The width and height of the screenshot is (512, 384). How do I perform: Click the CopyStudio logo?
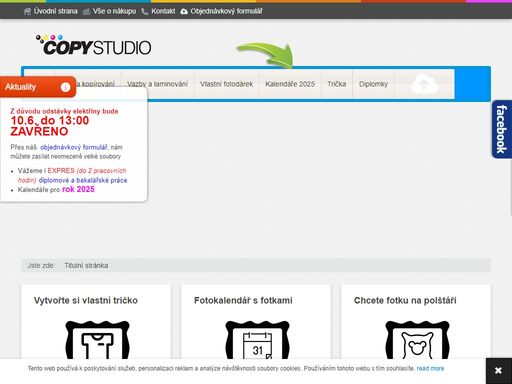click(94, 45)
